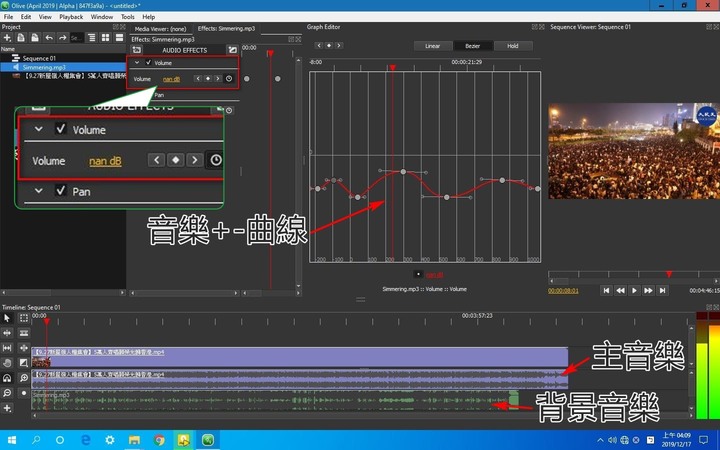Skip to sequence end in viewer
This screenshot has height=450, width=720.
coord(662,290)
